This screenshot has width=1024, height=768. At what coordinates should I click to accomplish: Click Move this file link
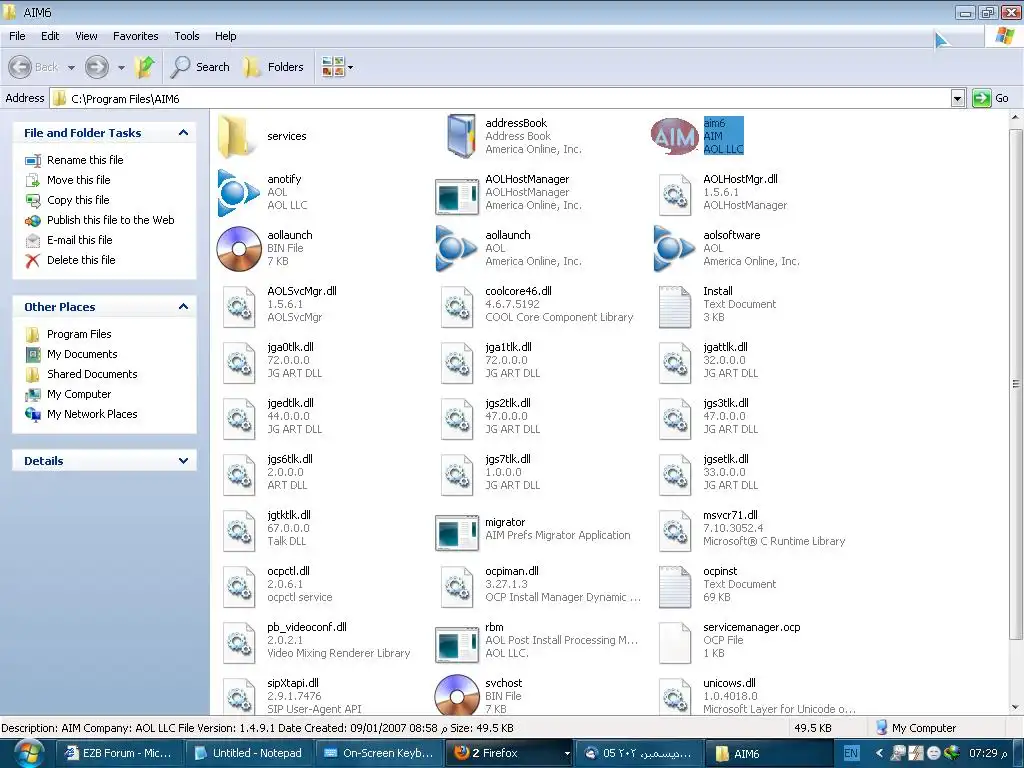[78, 180]
